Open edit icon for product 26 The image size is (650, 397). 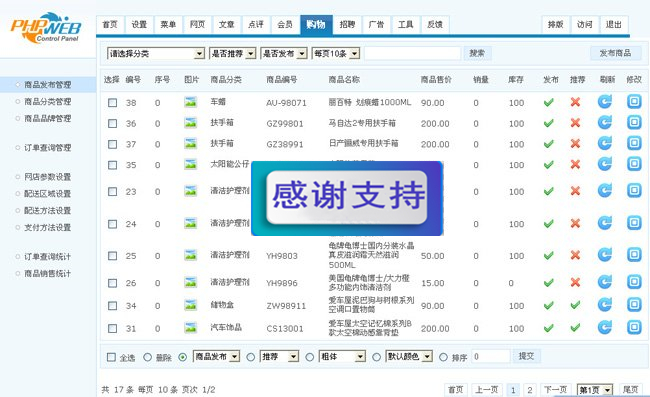pyautogui.click(x=634, y=282)
